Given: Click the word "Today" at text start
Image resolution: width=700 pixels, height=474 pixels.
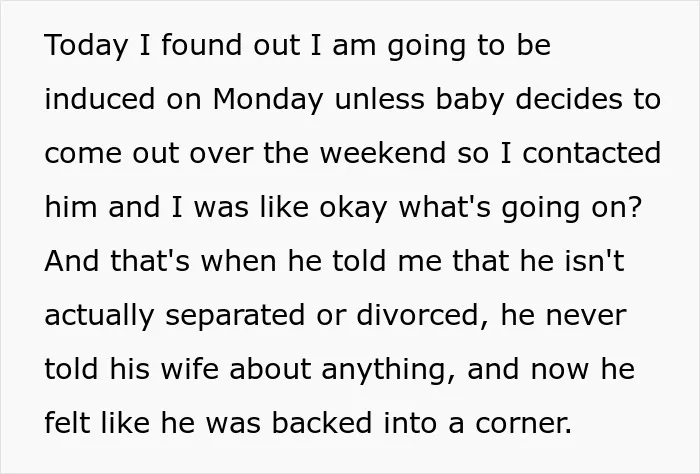Looking at the screenshot, I should pyautogui.click(x=86, y=46).
